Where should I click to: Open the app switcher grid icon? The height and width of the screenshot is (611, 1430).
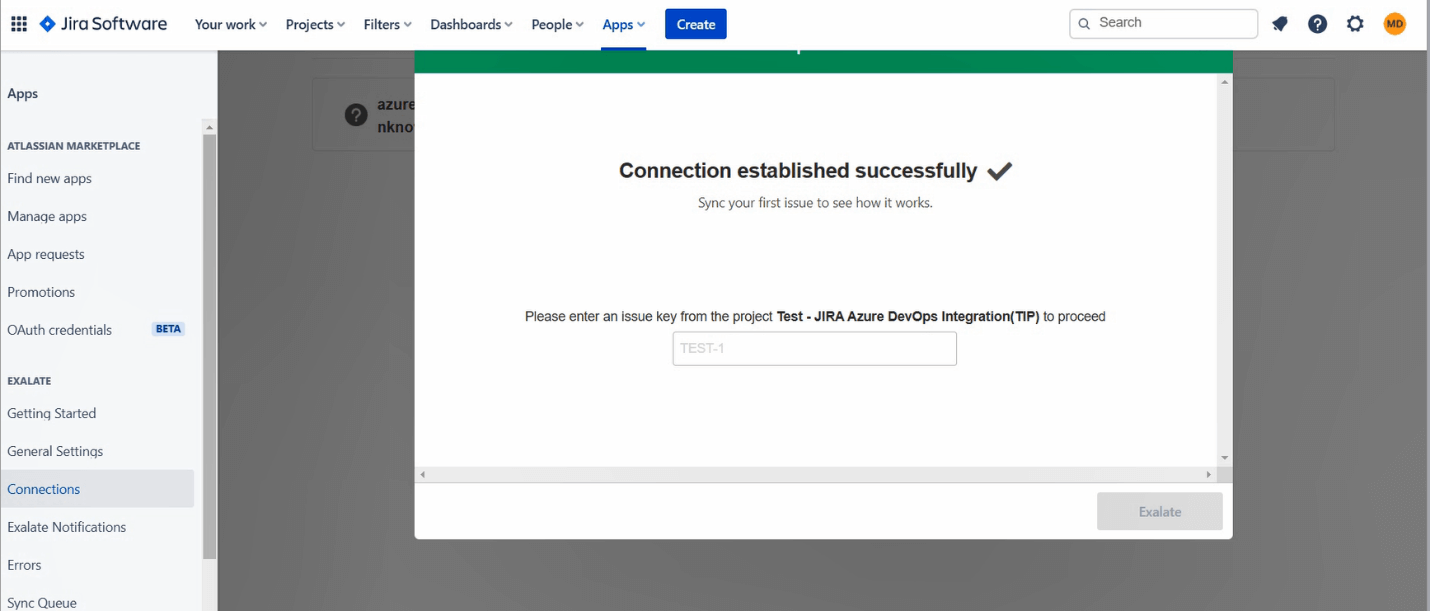[x=18, y=24]
